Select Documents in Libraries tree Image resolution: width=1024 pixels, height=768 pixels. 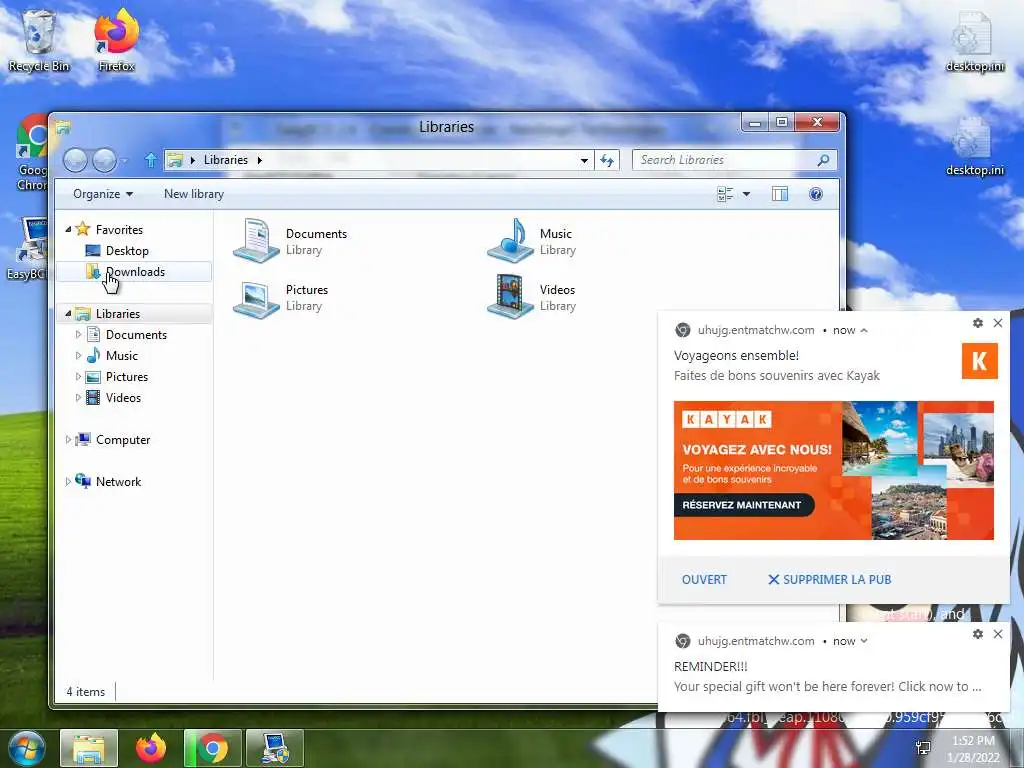click(136, 334)
